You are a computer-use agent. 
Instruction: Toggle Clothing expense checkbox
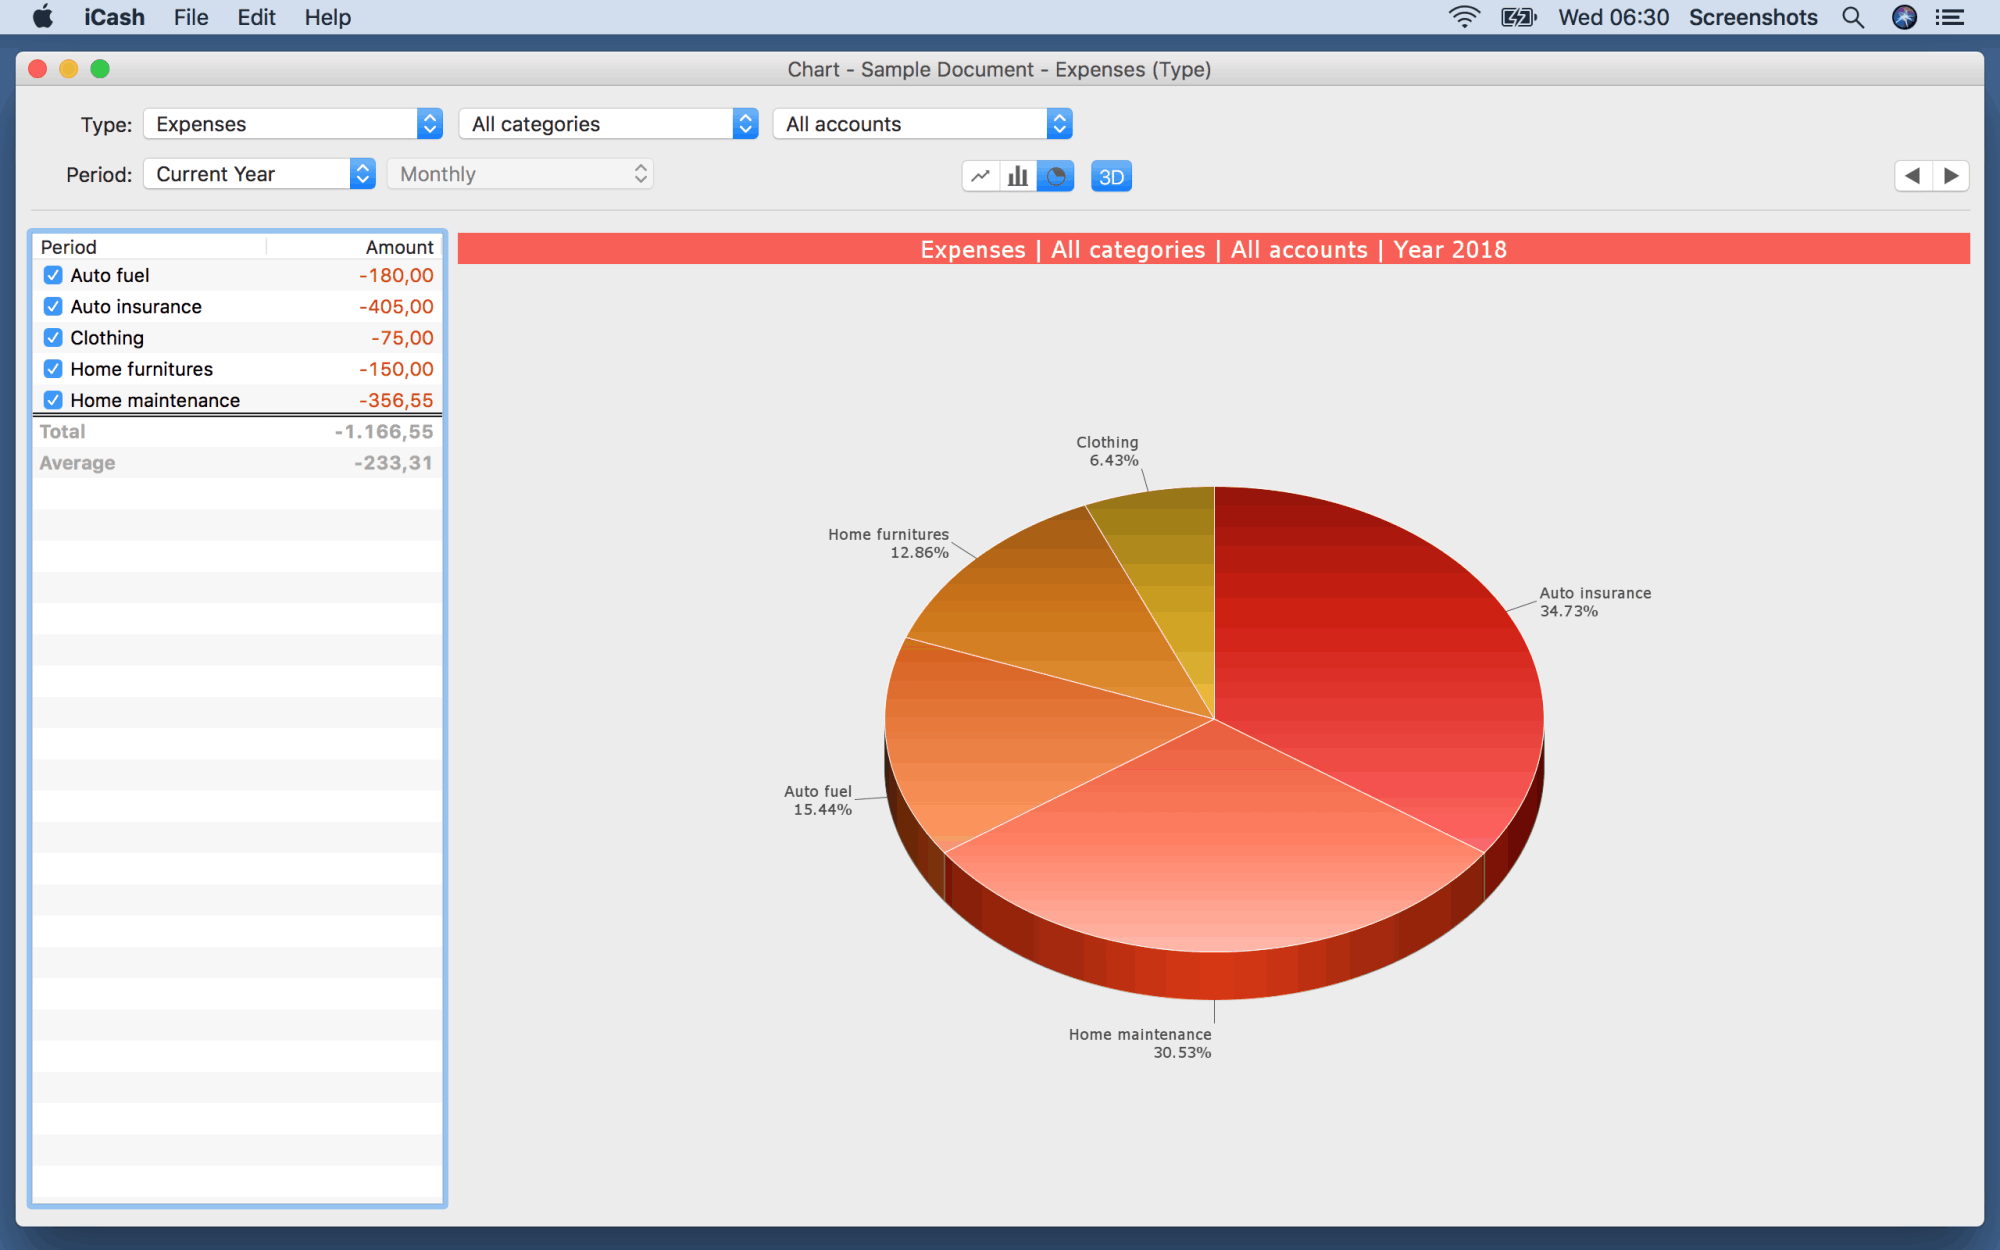tap(53, 337)
